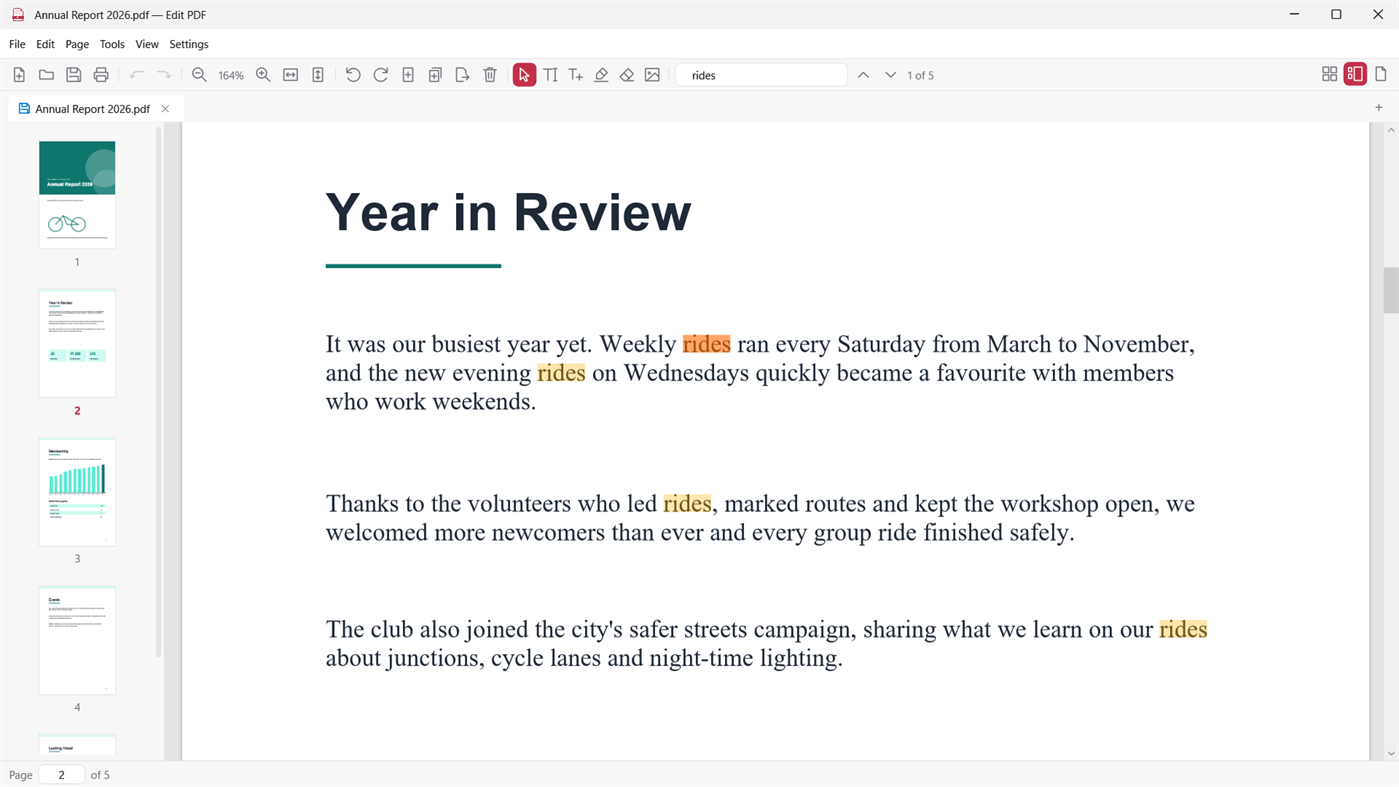
Task: Open the Edit menu
Action: pos(45,44)
